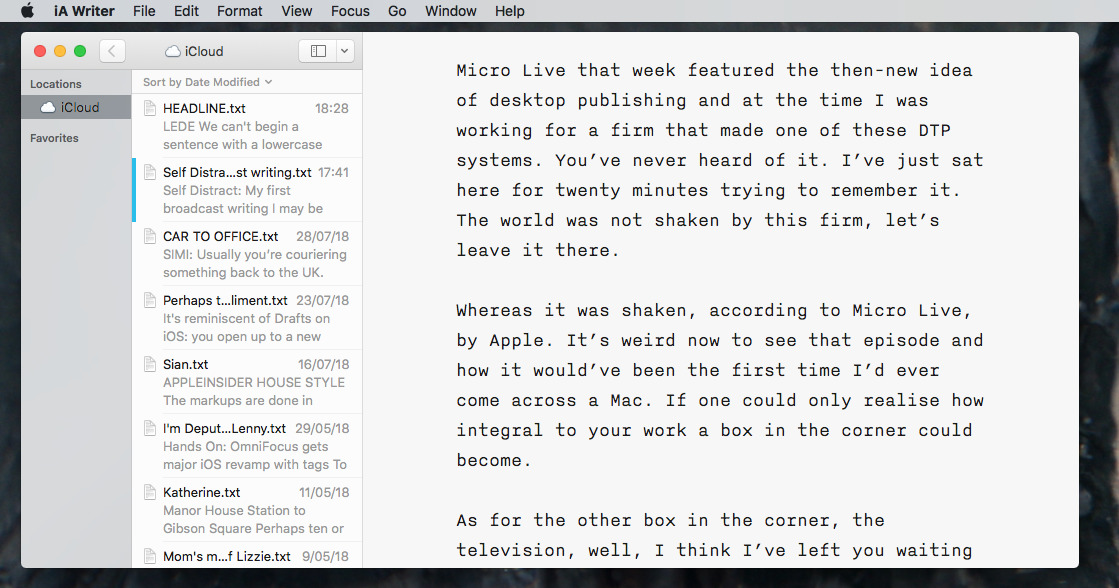Image resolution: width=1119 pixels, height=588 pixels.
Task: Open the Go menu
Action: (x=398, y=11)
